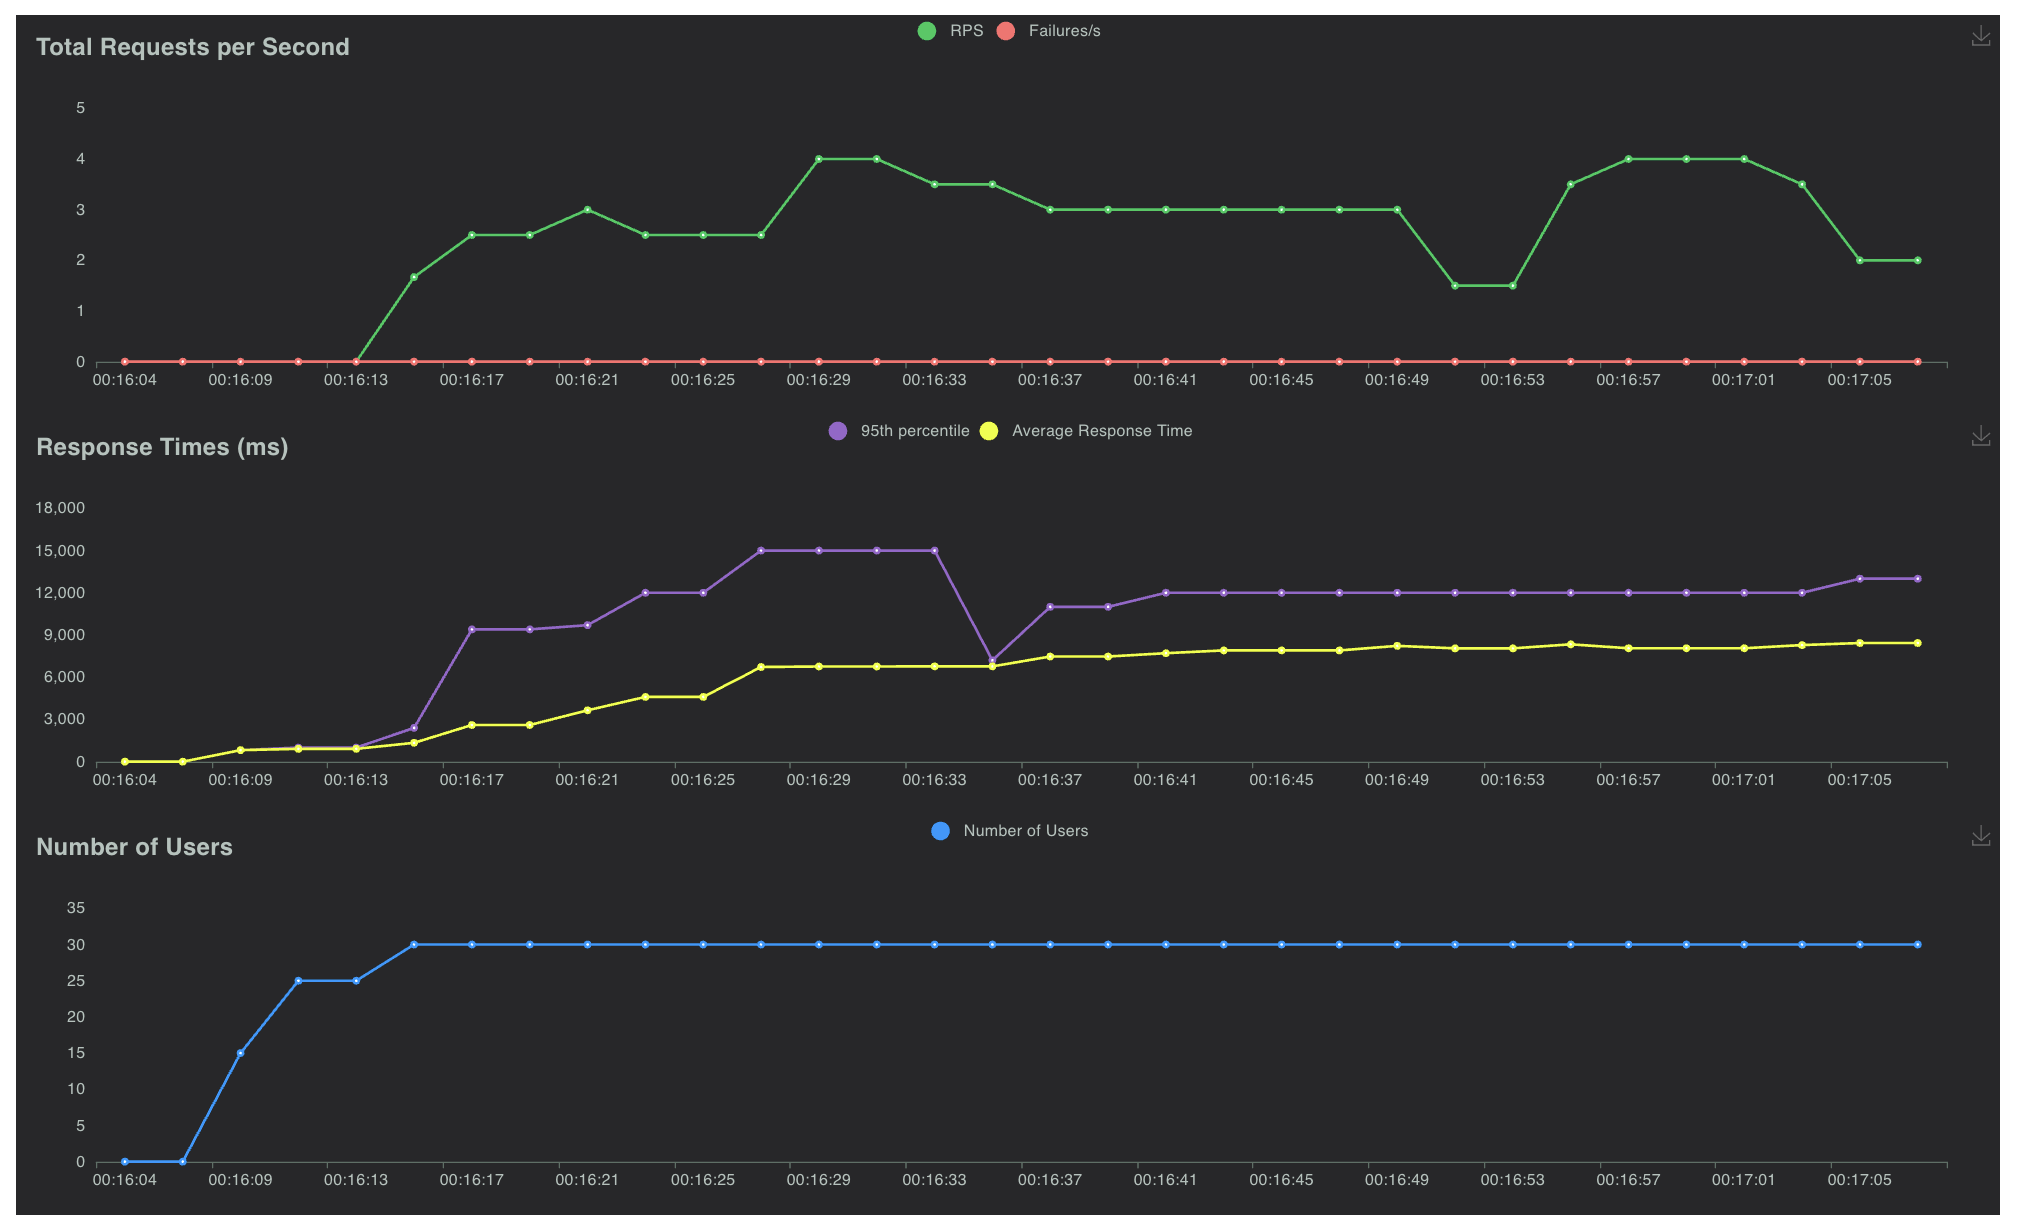
Task: Click '18,000' y-axis label on Response Times
Action: 60,508
